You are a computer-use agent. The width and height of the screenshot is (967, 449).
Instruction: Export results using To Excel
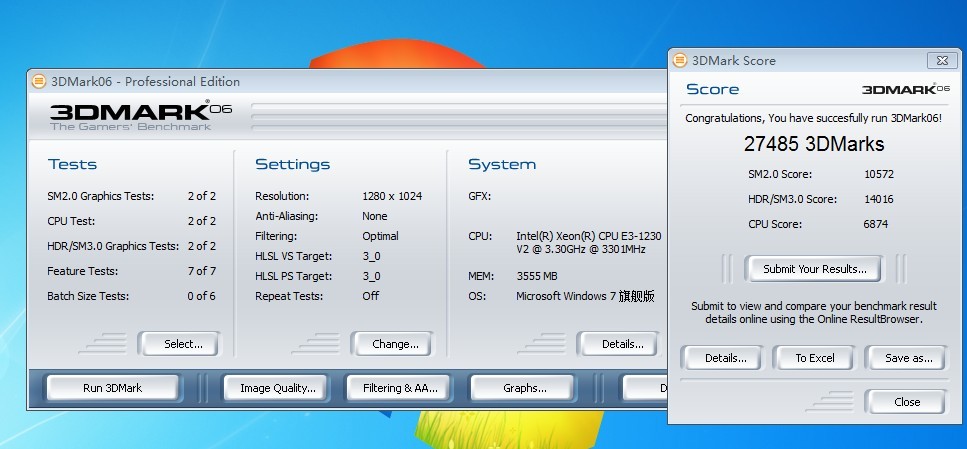814,358
